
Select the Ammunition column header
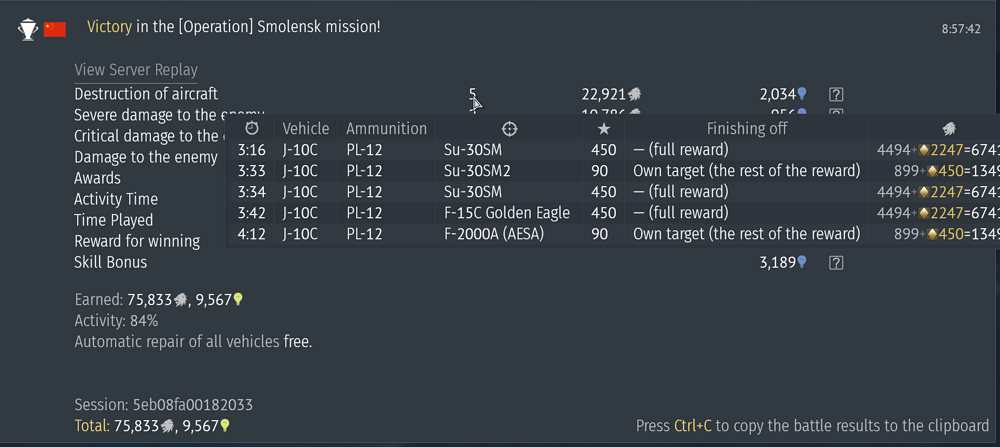coord(386,128)
